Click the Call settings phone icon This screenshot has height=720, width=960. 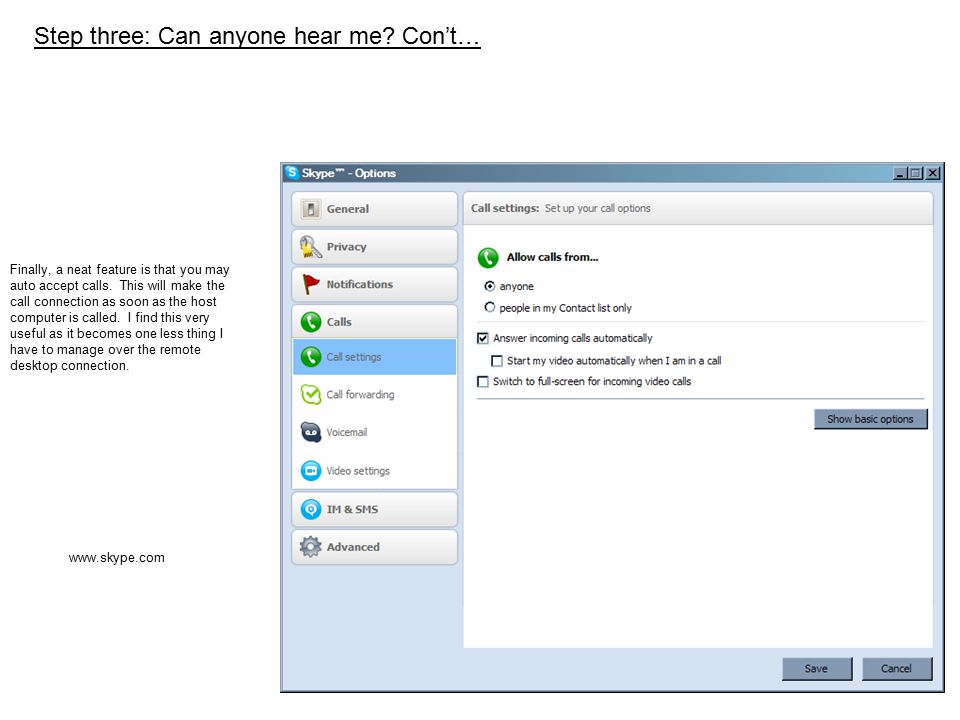(x=311, y=356)
